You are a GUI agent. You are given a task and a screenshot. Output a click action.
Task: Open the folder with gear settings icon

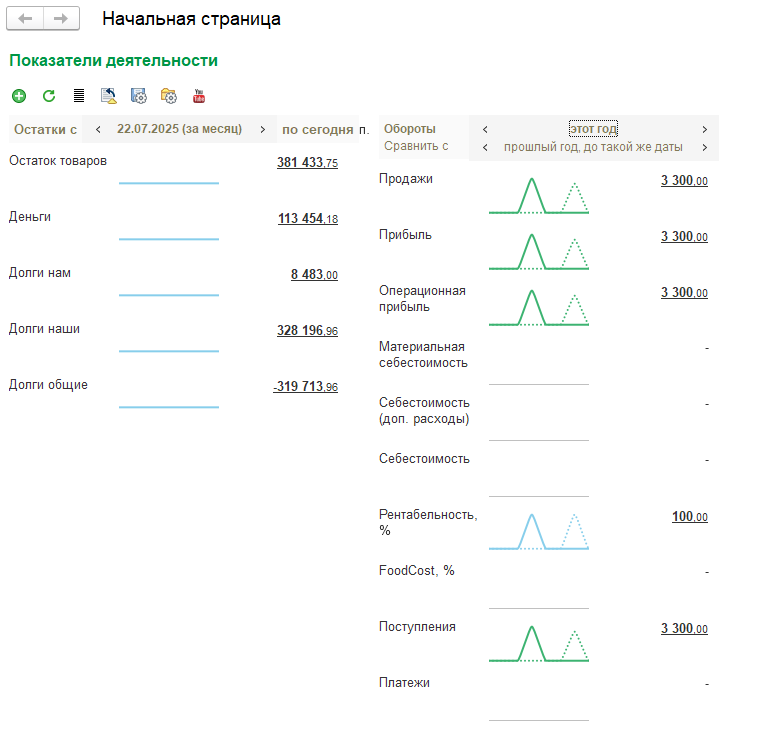169,96
